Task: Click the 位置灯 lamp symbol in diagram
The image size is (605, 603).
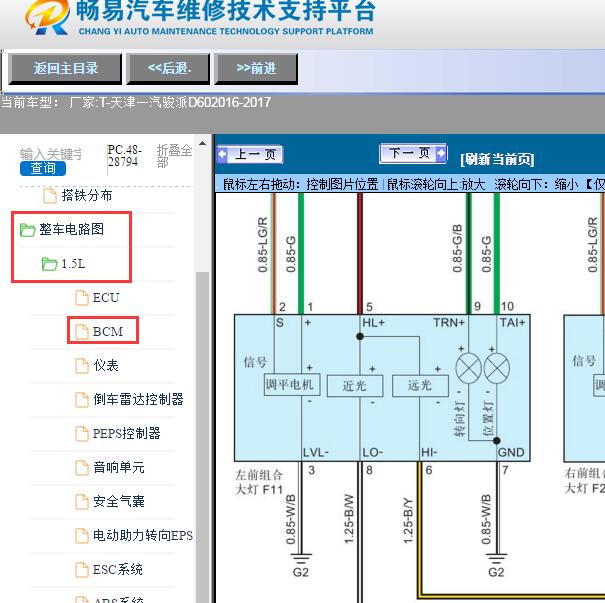Action: coord(497,368)
